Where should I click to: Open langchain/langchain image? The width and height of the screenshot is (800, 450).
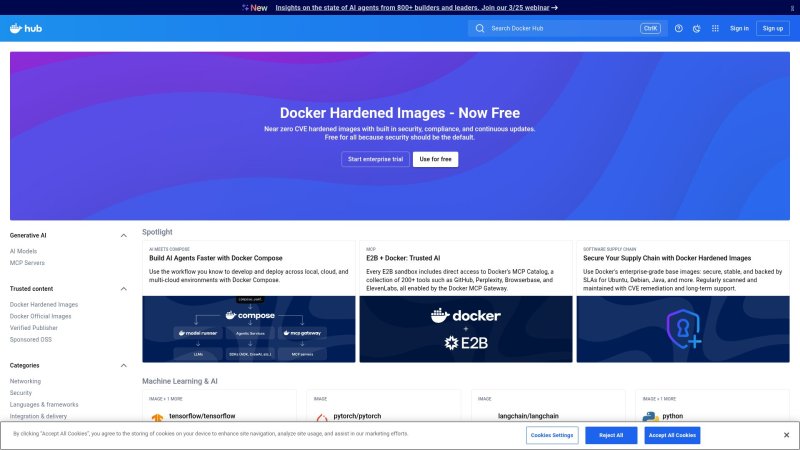[x=528, y=416]
